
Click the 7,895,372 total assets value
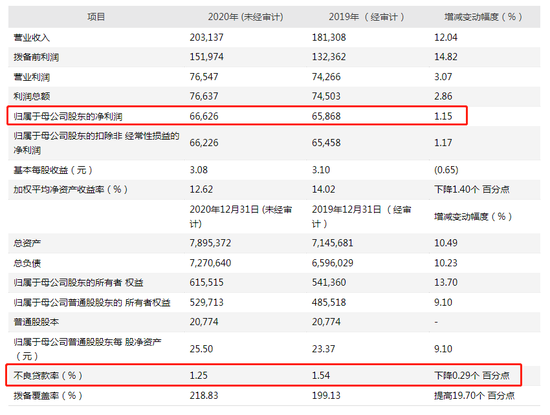[x=210, y=243]
